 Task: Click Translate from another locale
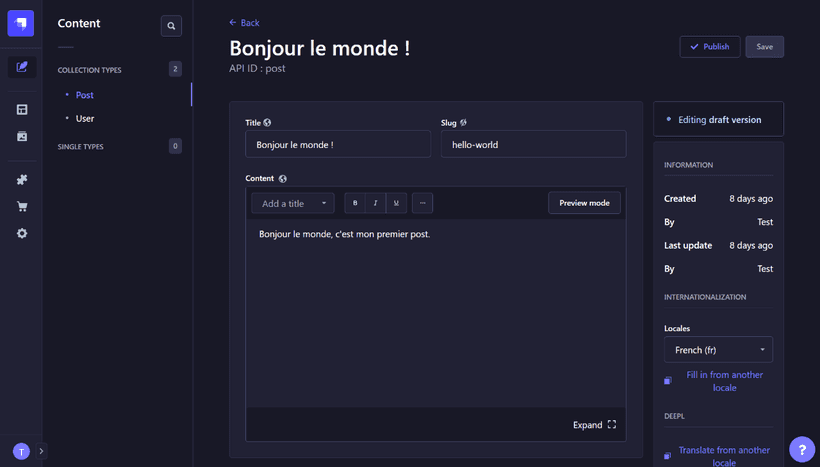pos(724,456)
